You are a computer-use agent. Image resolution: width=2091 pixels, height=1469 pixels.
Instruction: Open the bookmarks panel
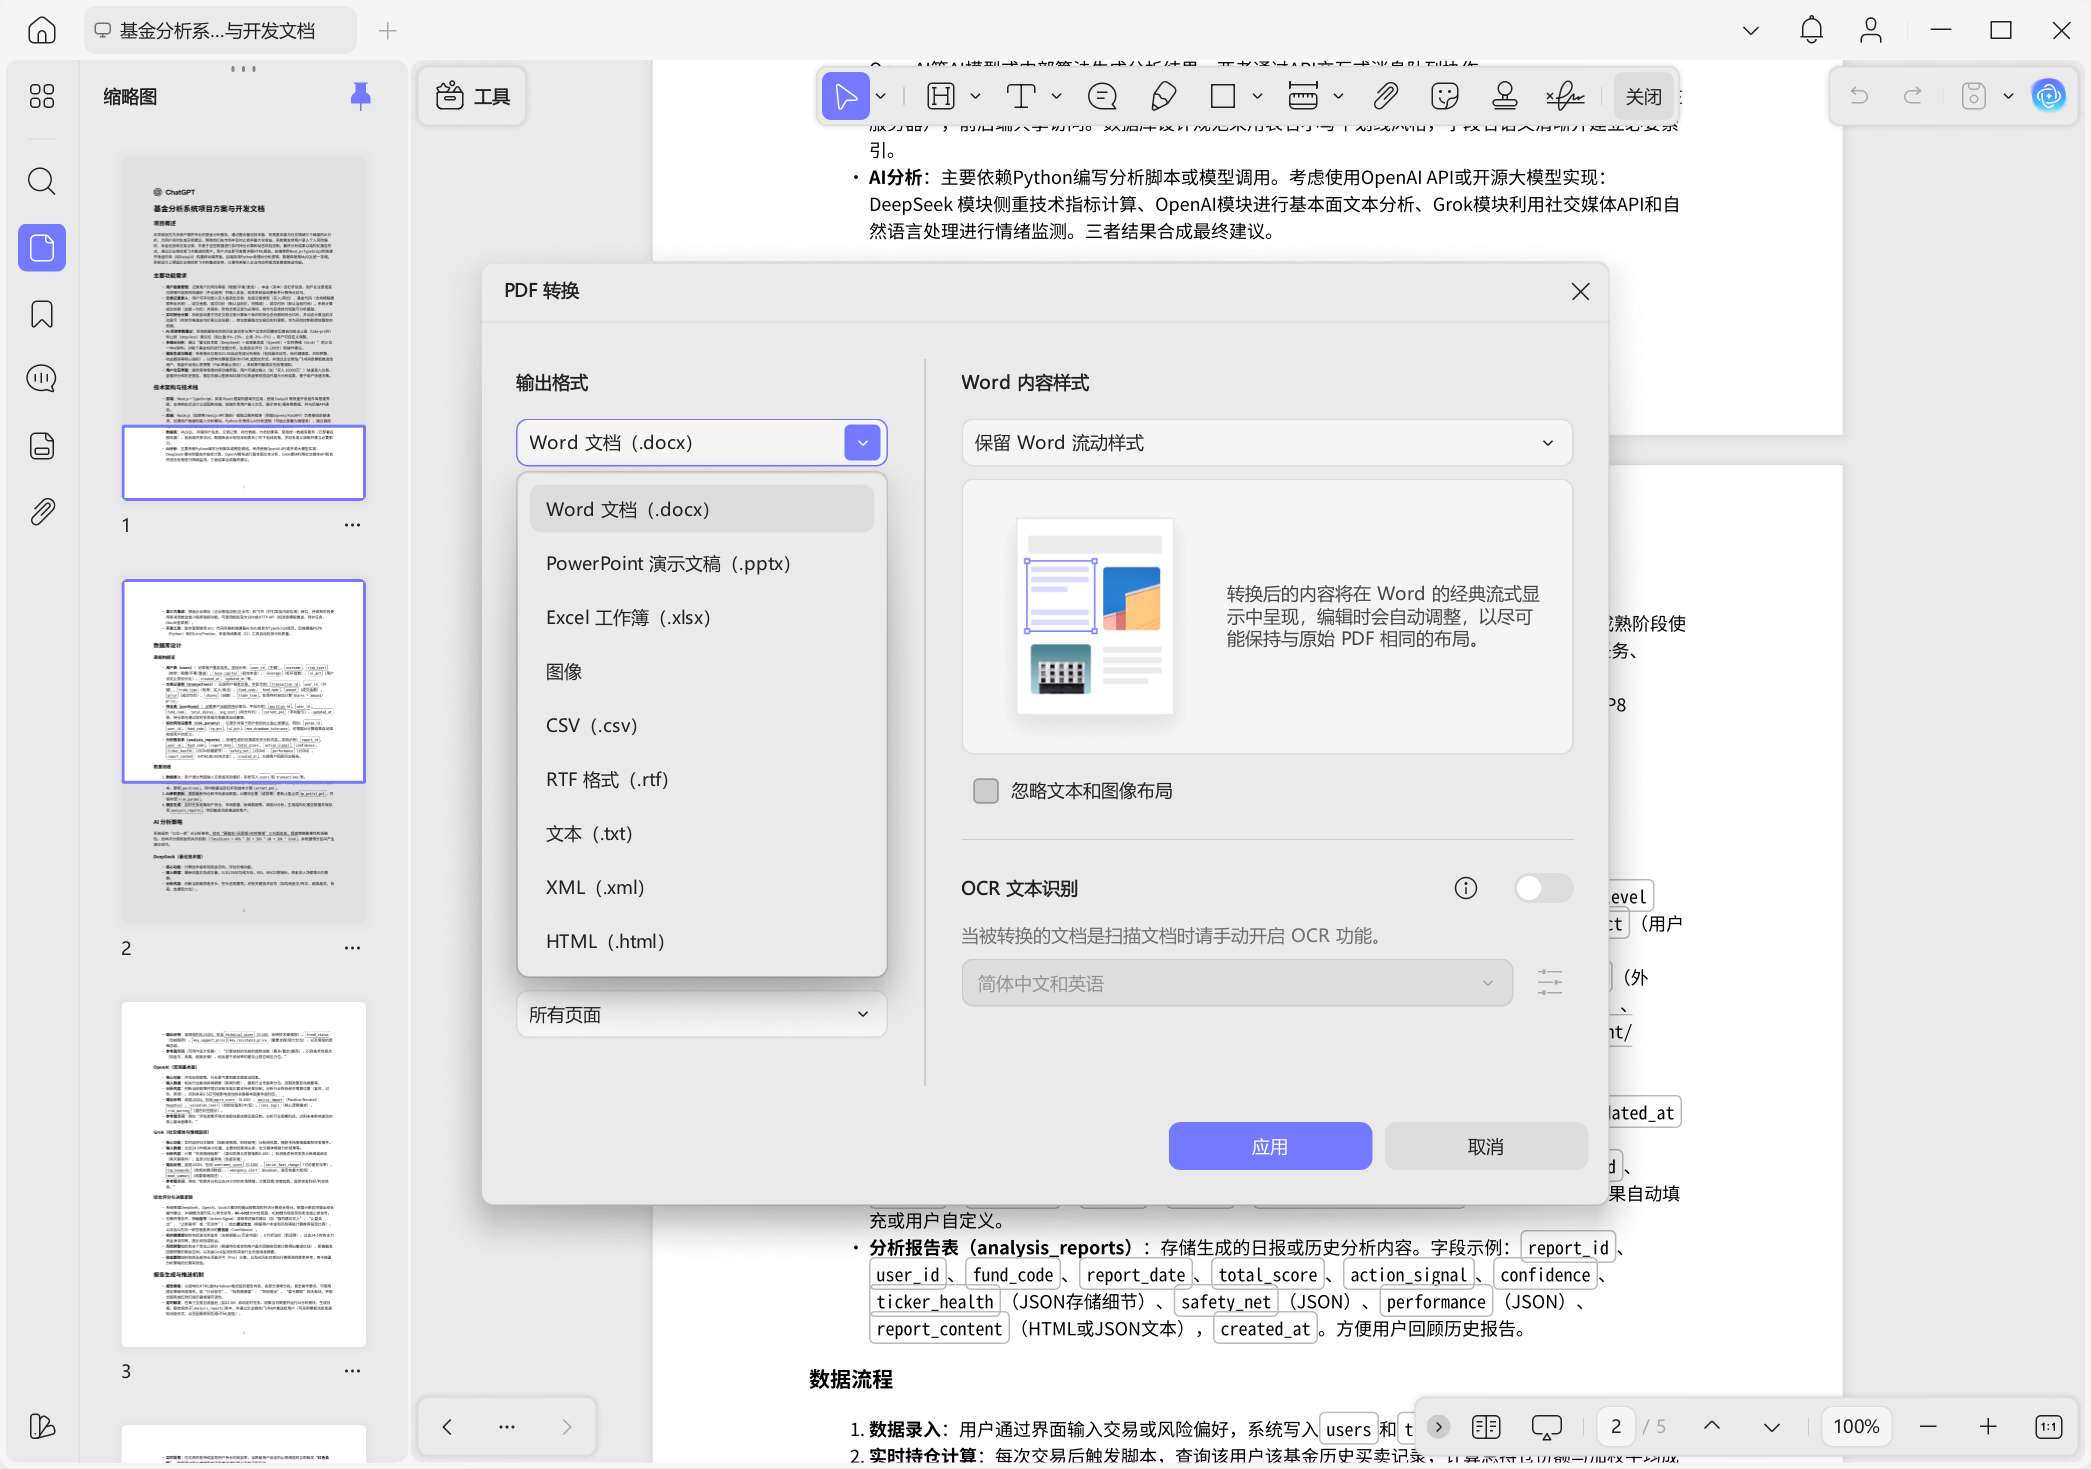pyautogui.click(x=41, y=314)
